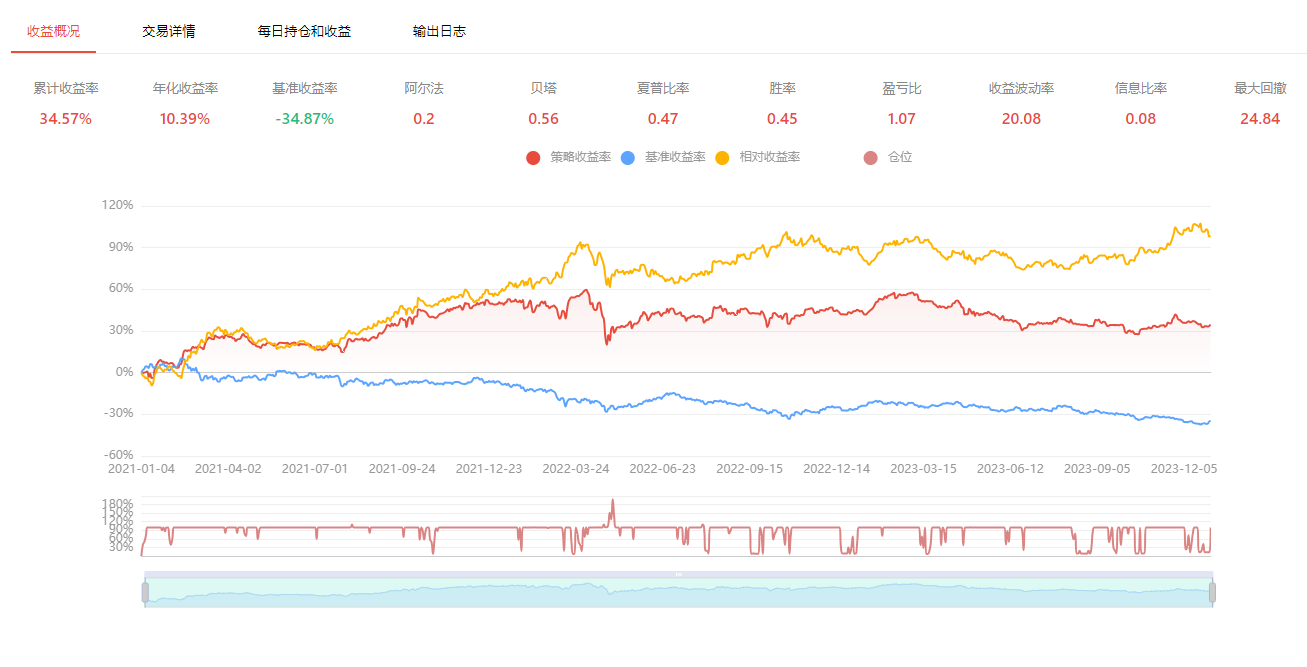Click inside the range slider preview area
The width and height of the screenshot is (1307, 667).
[678, 593]
